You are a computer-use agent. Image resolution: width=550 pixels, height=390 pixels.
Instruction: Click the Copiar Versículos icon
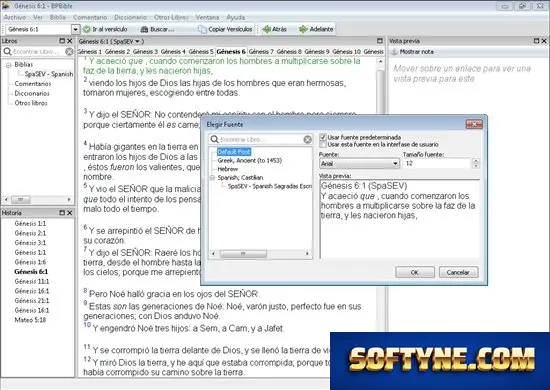pyautogui.click(x=202, y=29)
